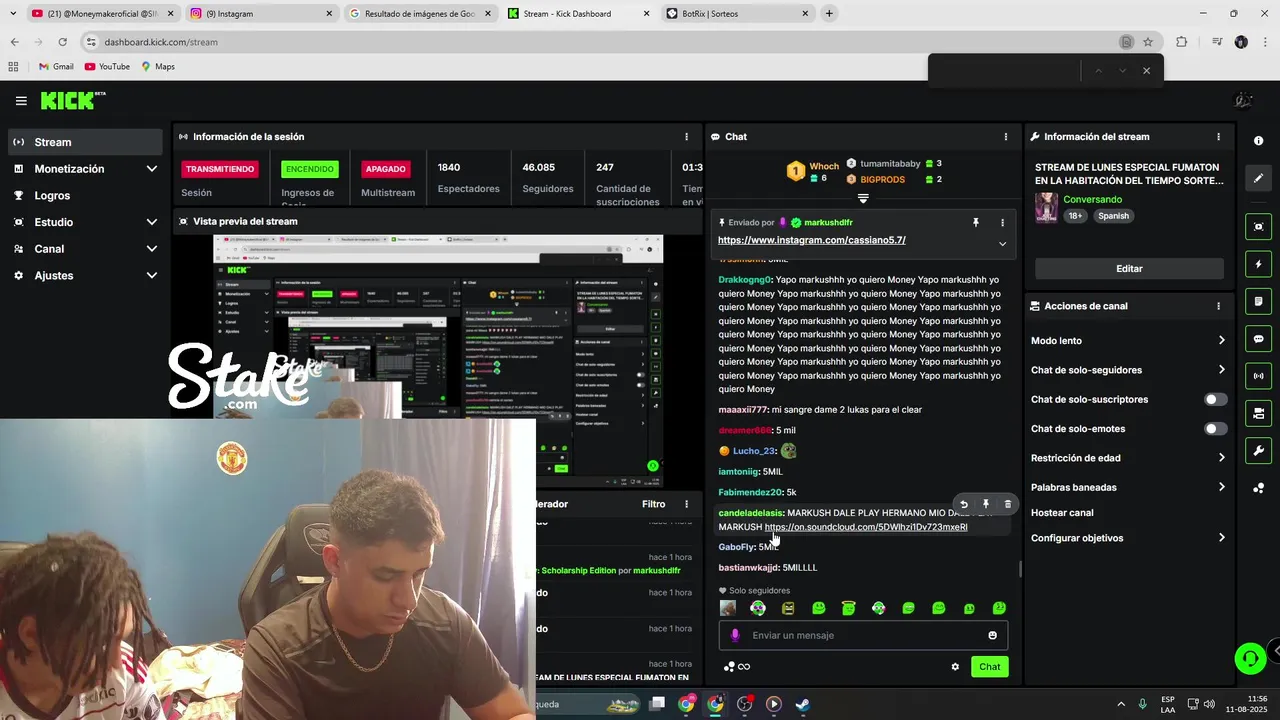The image size is (1280, 720).
Task: Toggle the notes document panel icon
Action: click(1258, 301)
